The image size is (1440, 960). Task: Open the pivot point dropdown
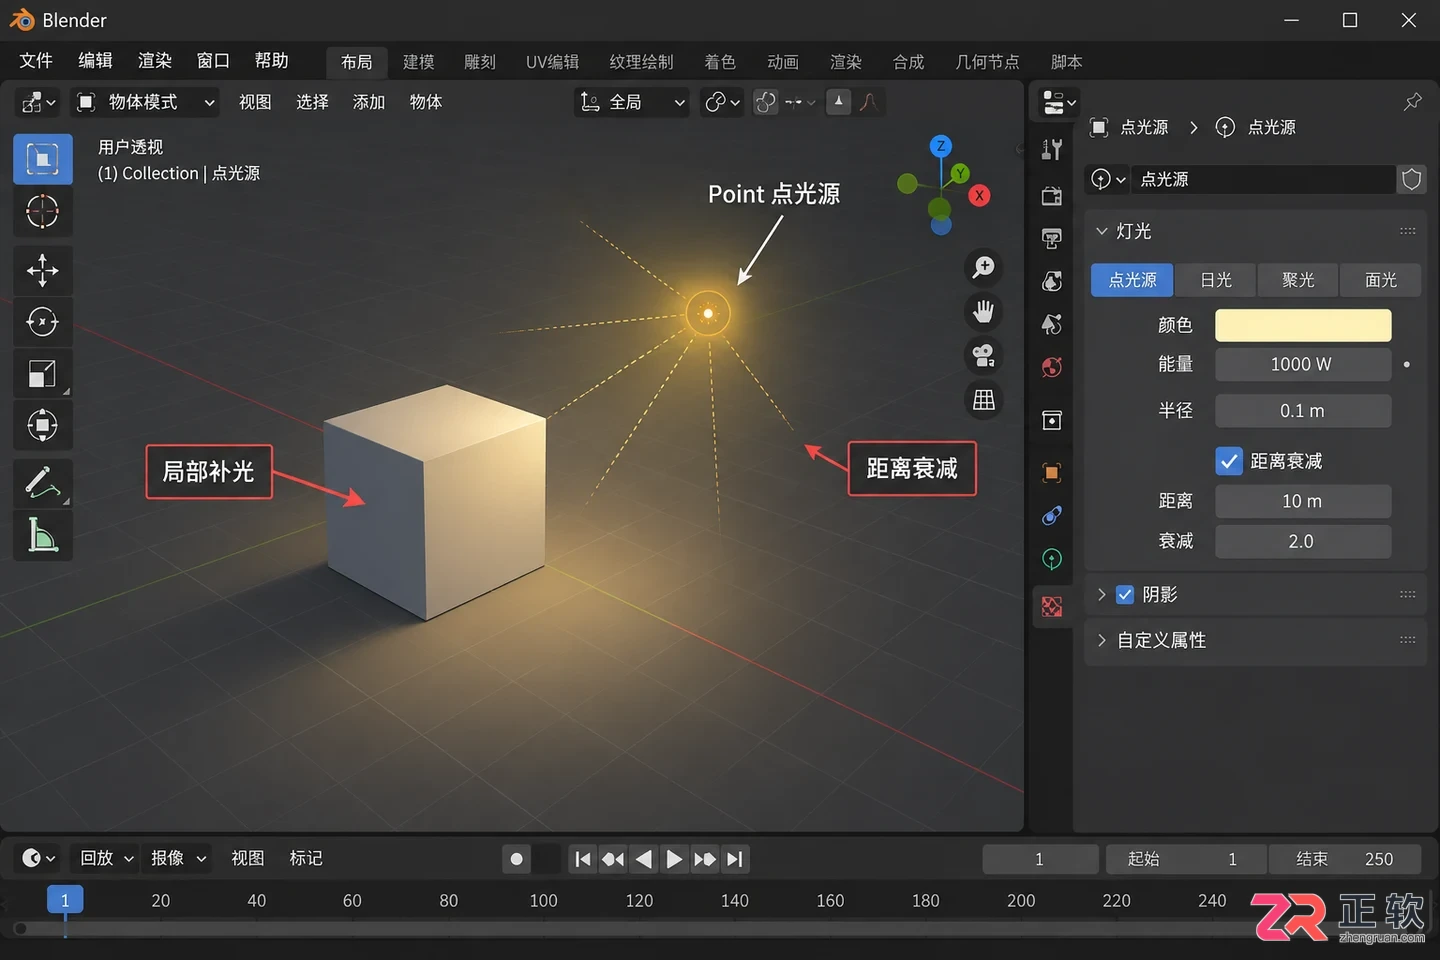click(722, 102)
